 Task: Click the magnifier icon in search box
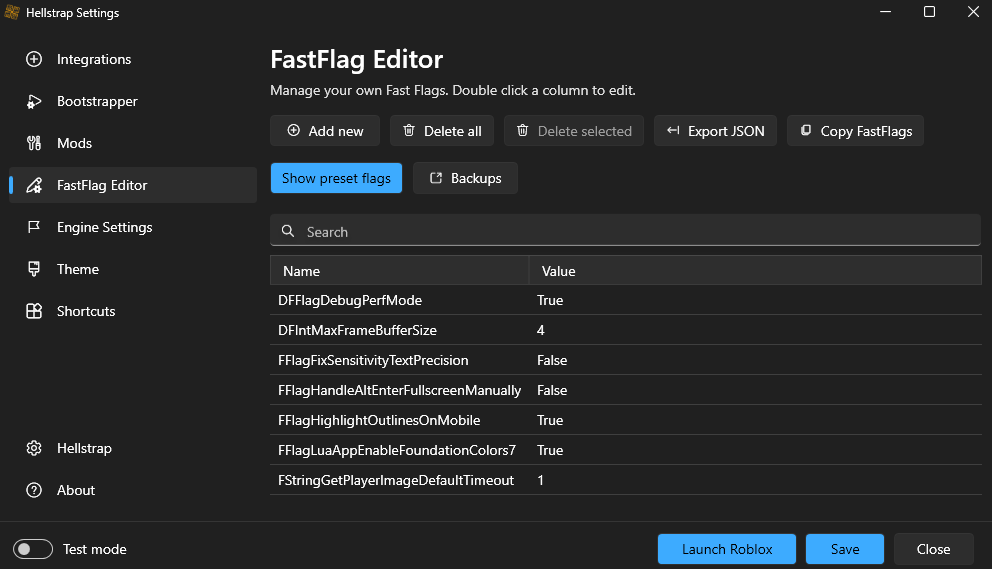pos(288,231)
